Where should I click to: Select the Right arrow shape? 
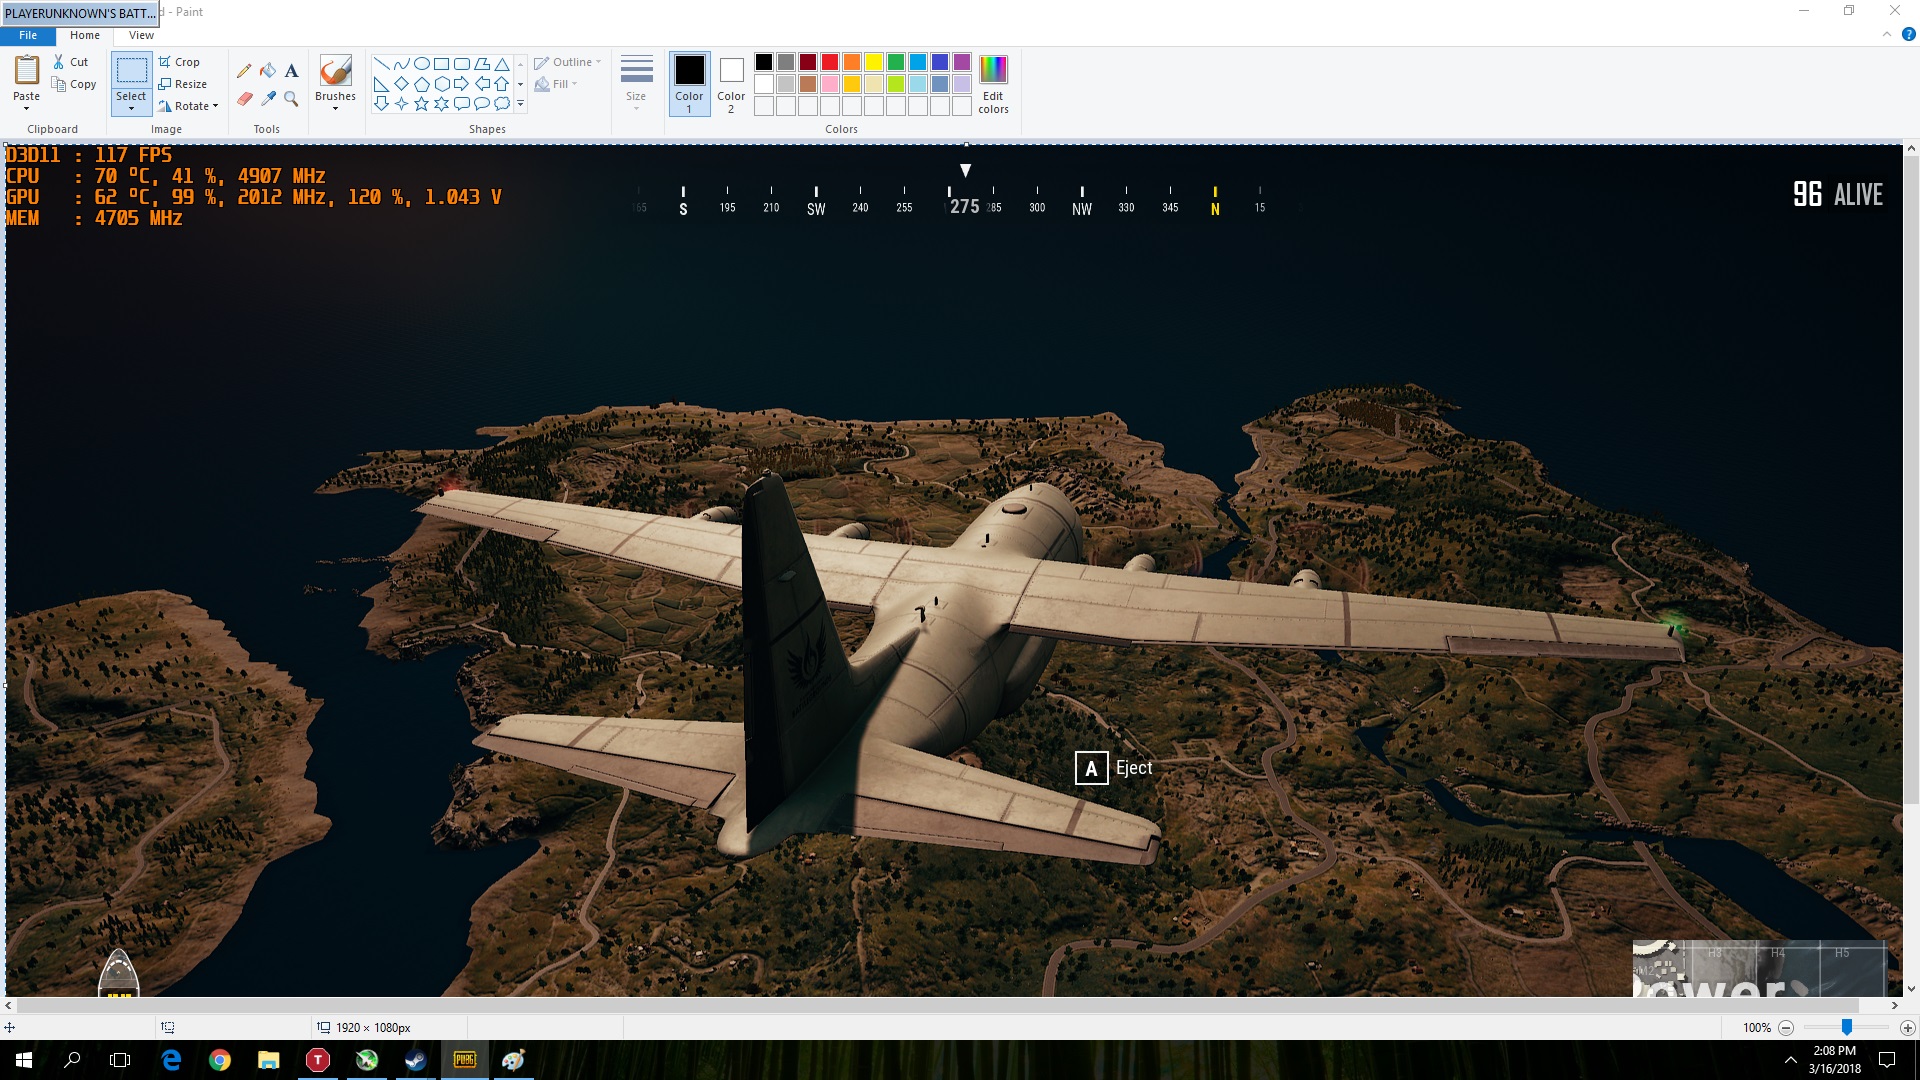tap(461, 84)
